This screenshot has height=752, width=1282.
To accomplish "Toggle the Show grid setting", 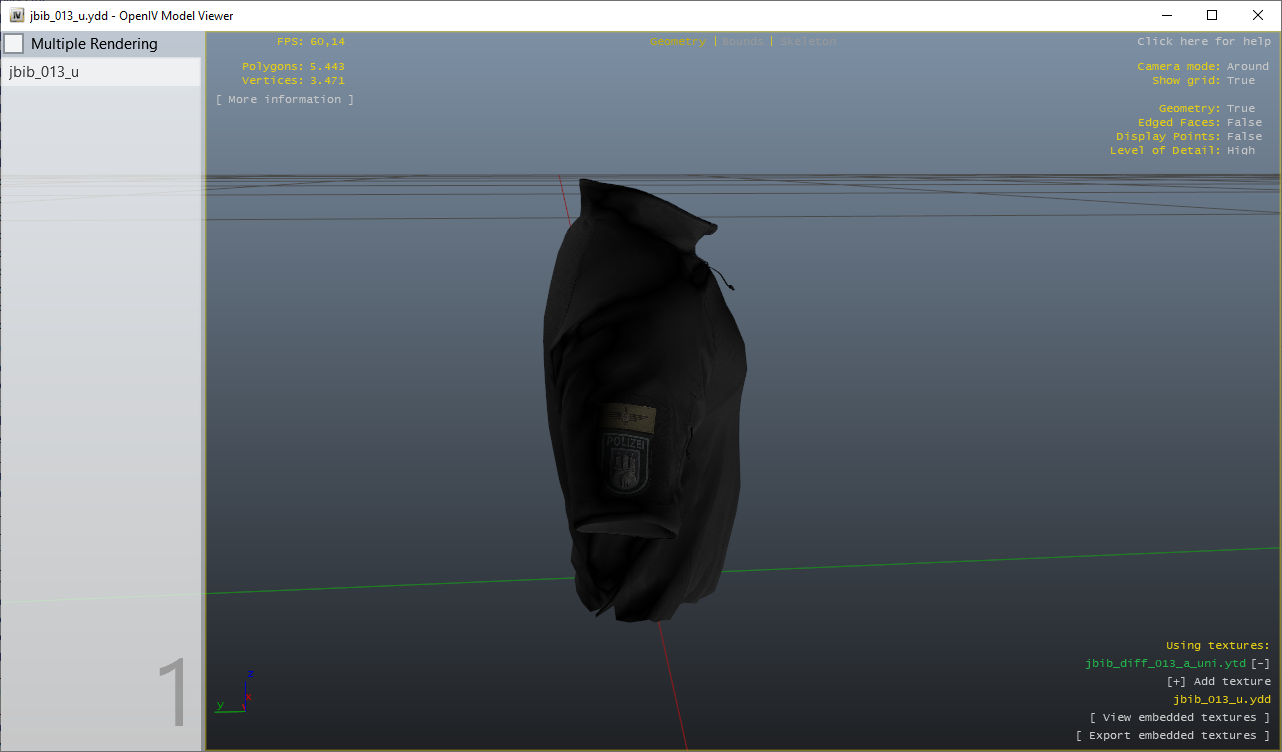I will pos(1240,81).
